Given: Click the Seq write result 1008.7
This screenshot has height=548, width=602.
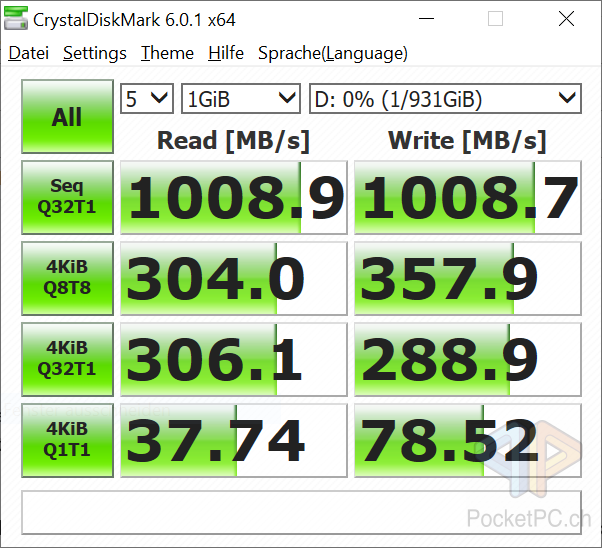Looking at the screenshot, I should pos(467,198).
